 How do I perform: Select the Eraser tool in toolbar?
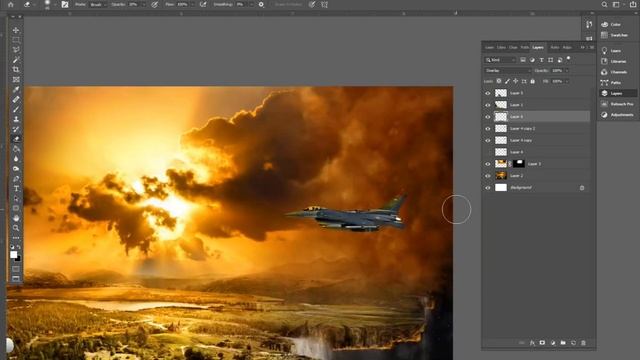coord(16,139)
